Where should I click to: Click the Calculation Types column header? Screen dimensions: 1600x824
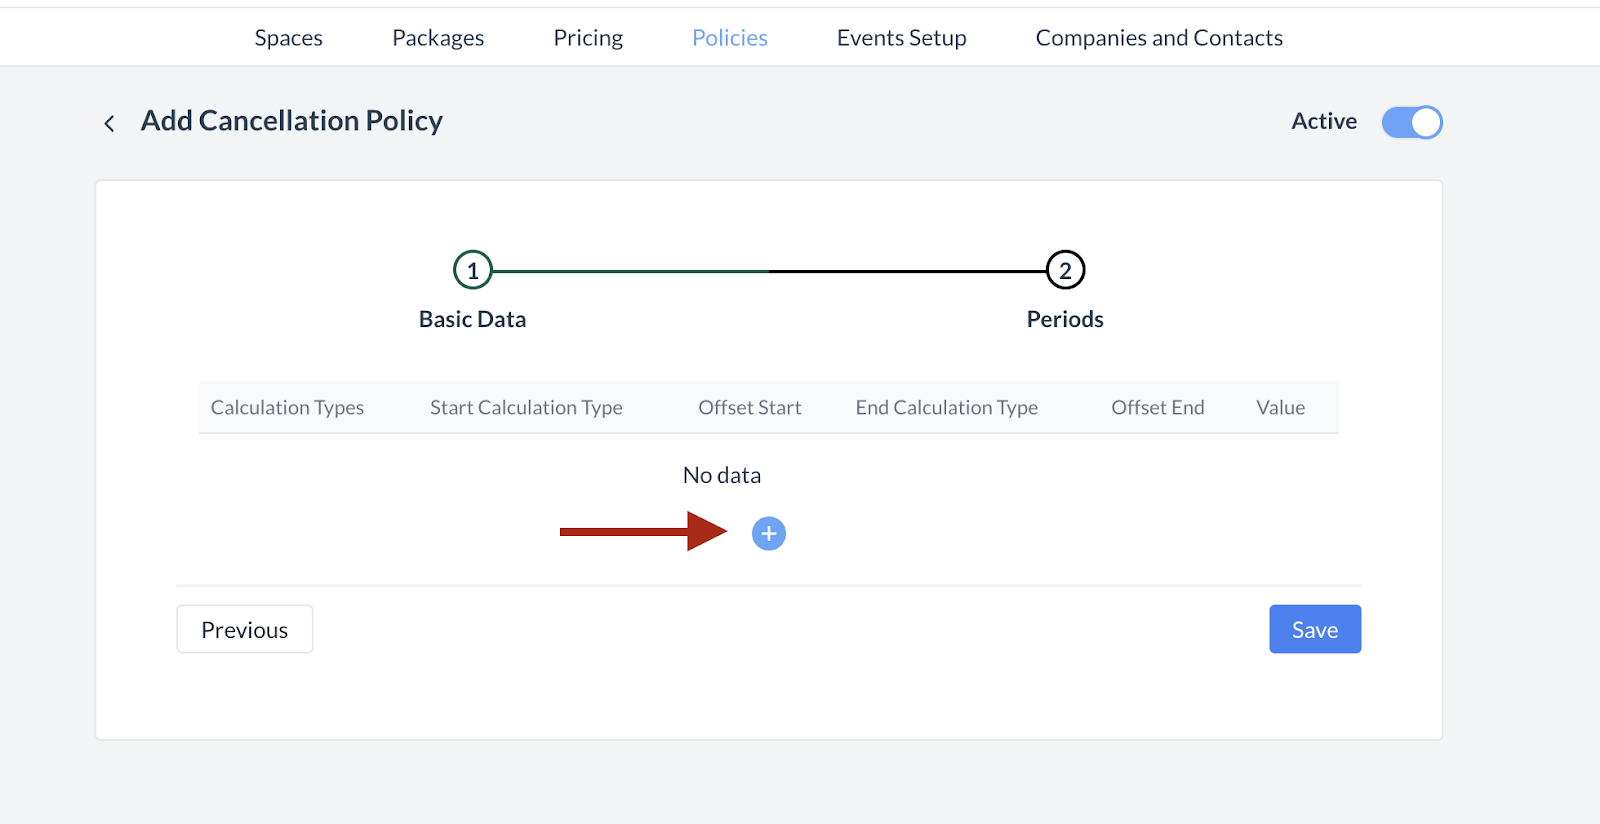[x=287, y=407]
